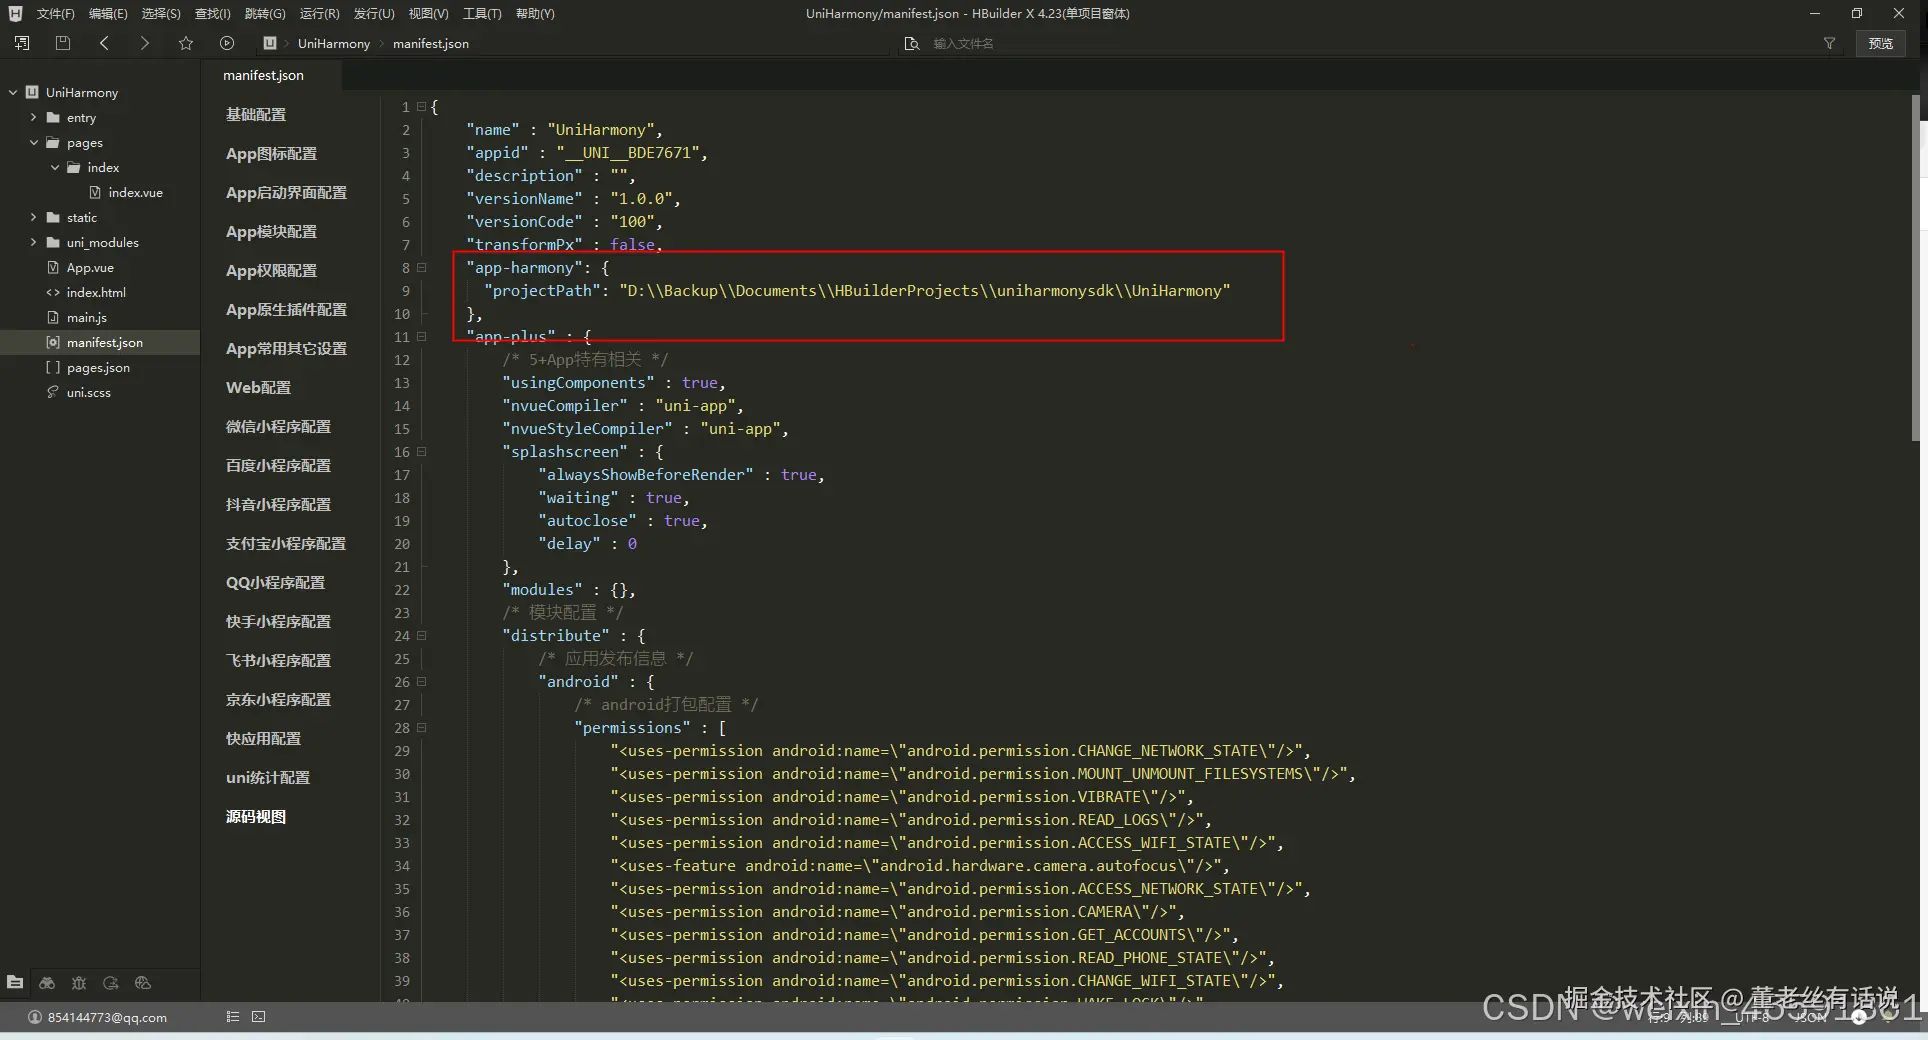This screenshot has width=1928, height=1040.
Task: Open the 编辑(E) menu
Action: coord(108,13)
